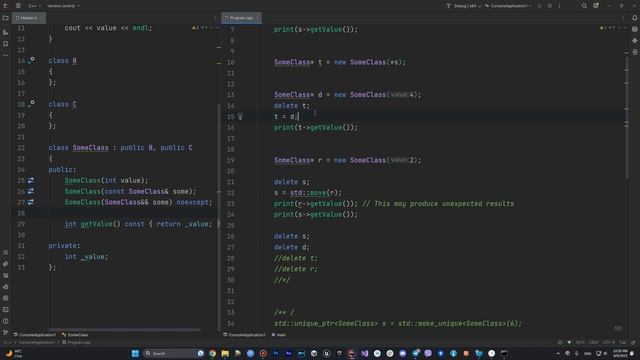Switch to the Header.h editor tab
Viewport: 640px width, 360px height.
(x=29, y=18)
